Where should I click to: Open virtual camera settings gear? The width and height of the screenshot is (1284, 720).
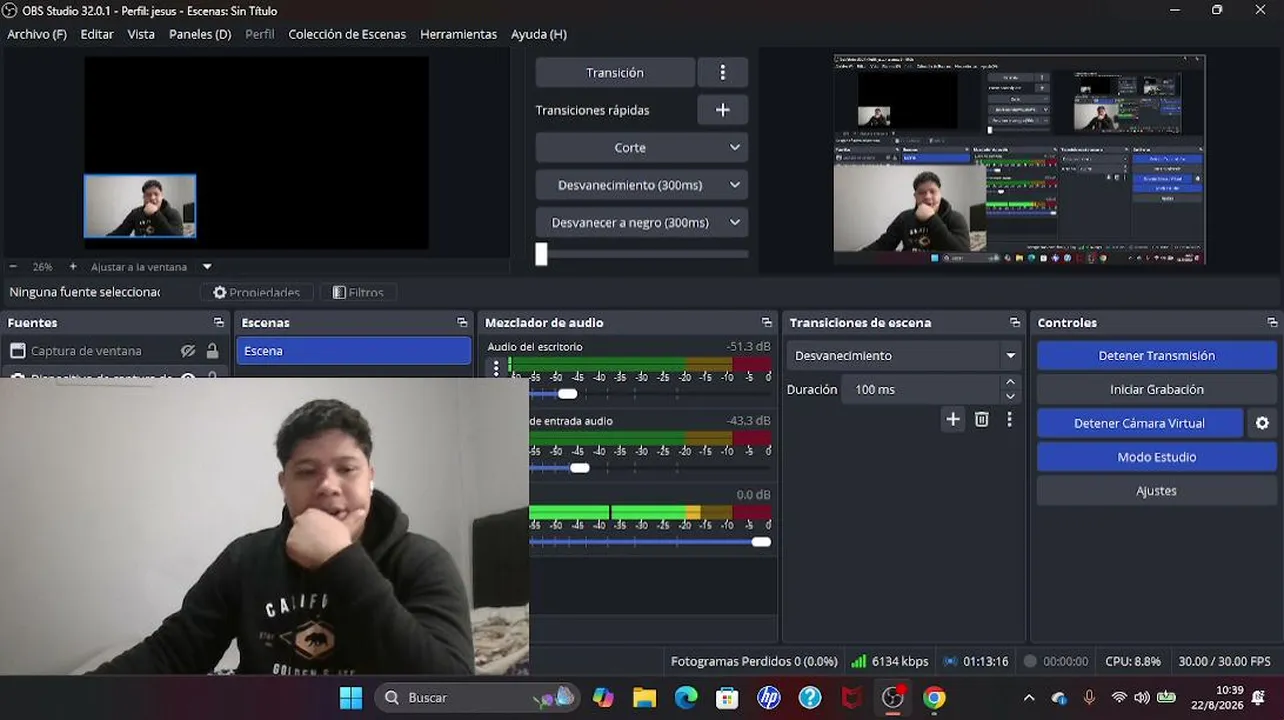tap(1262, 423)
